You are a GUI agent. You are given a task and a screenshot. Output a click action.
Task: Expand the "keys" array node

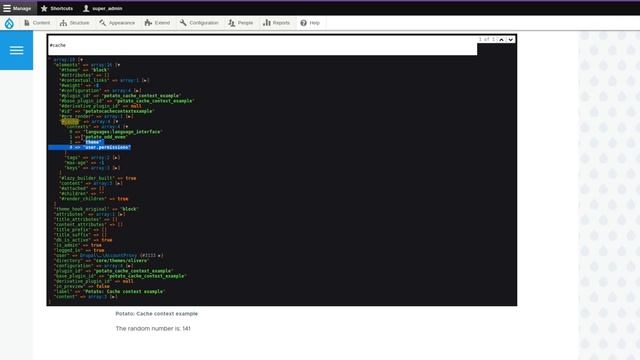(117, 168)
